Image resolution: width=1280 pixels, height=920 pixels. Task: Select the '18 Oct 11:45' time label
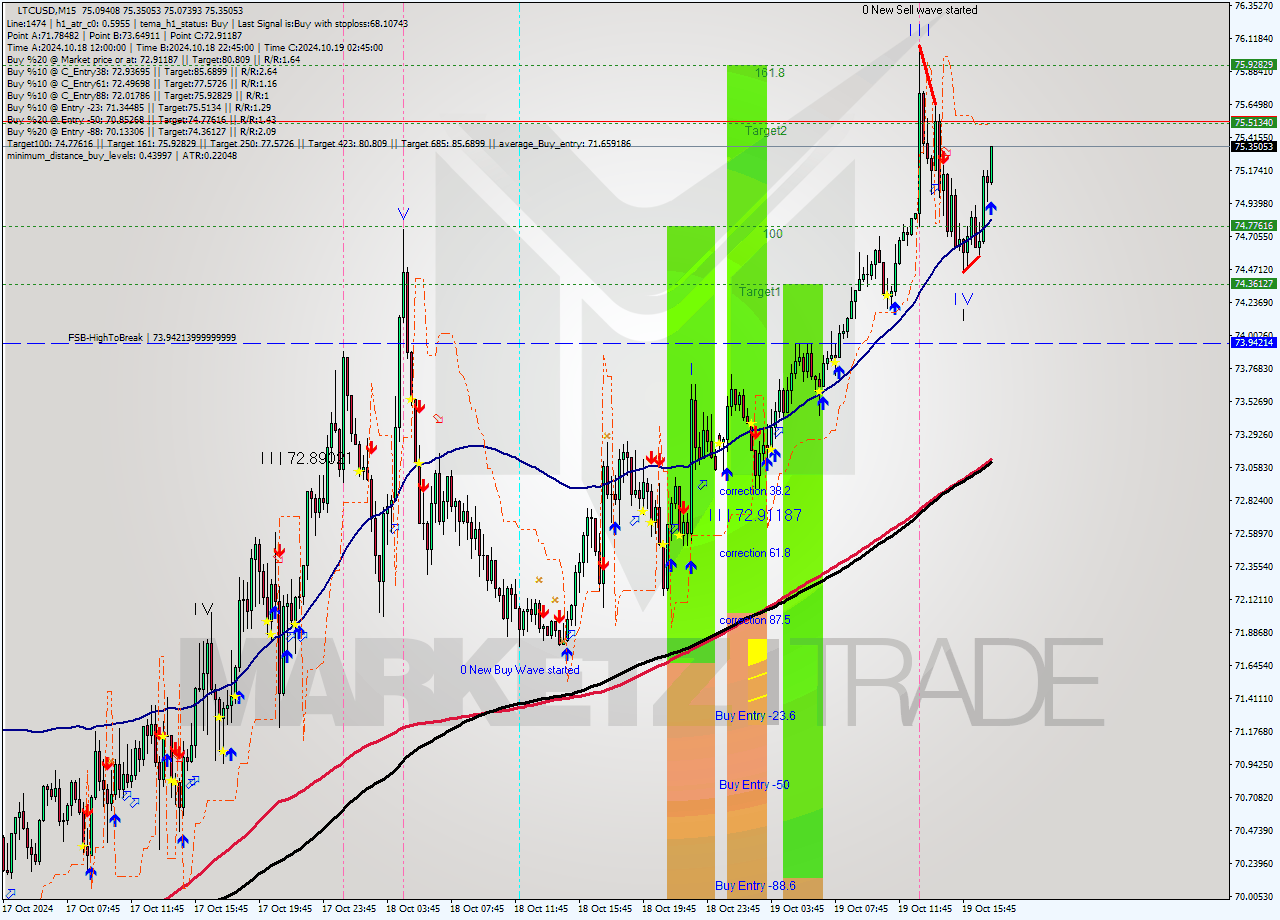point(541,909)
